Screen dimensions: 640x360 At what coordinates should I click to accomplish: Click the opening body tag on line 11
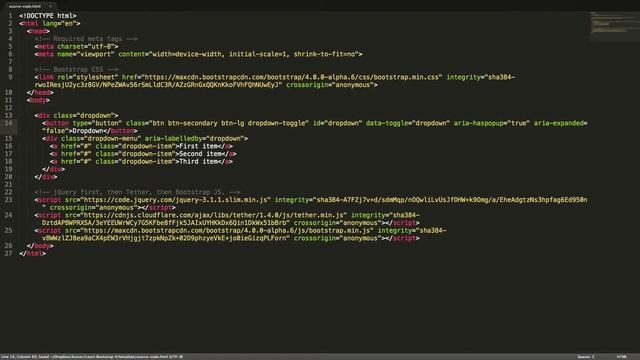point(38,100)
